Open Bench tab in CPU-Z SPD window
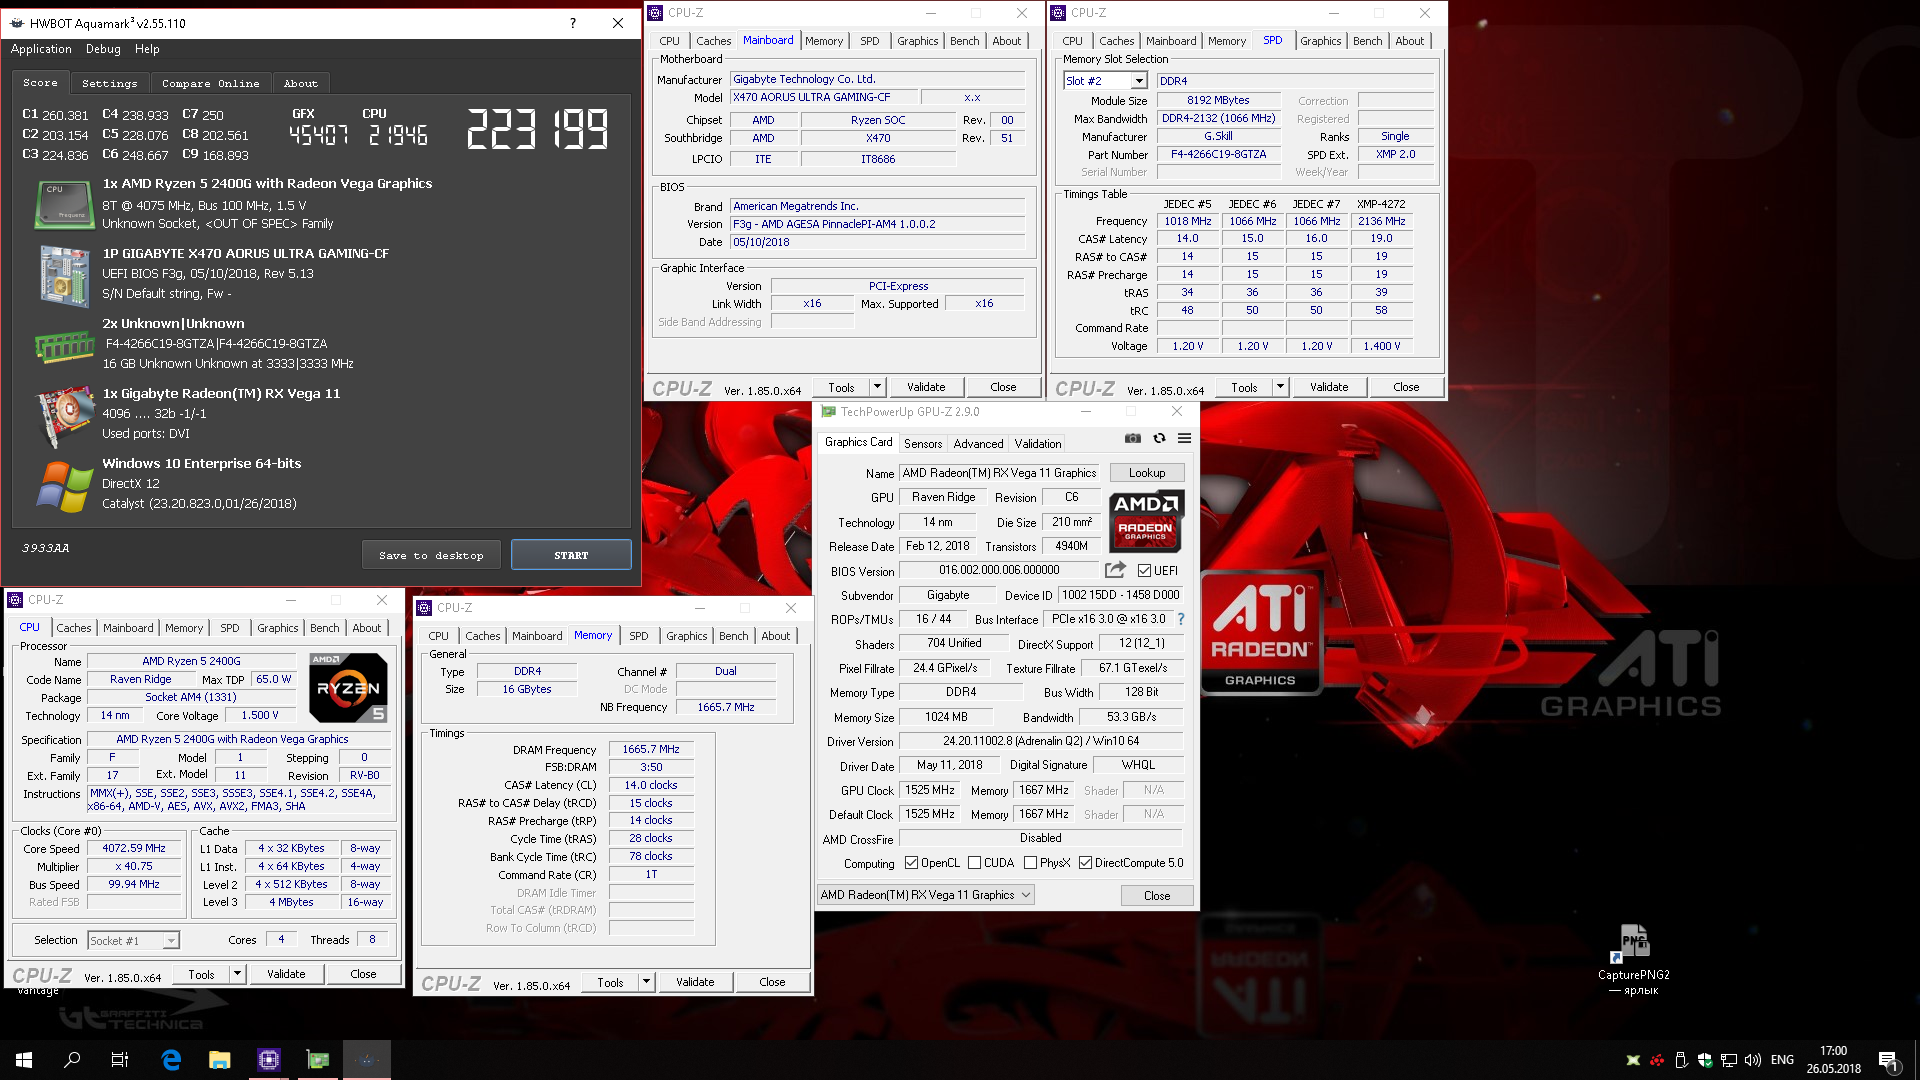The image size is (1920, 1080). (x=1367, y=41)
